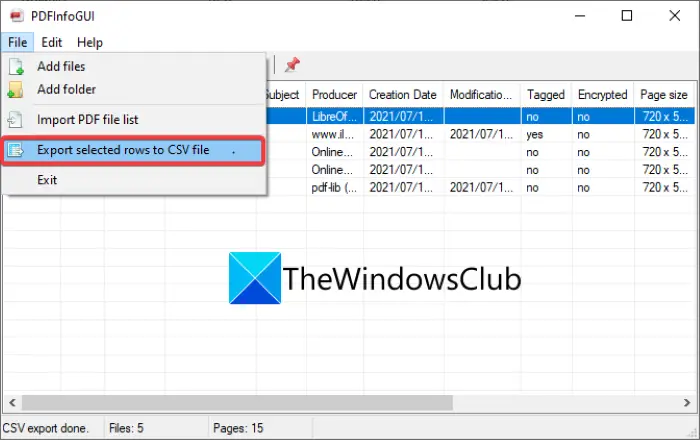The height and width of the screenshot is (440, 700).
Task: Click the Tagged column header
Action: coord(546,95)
